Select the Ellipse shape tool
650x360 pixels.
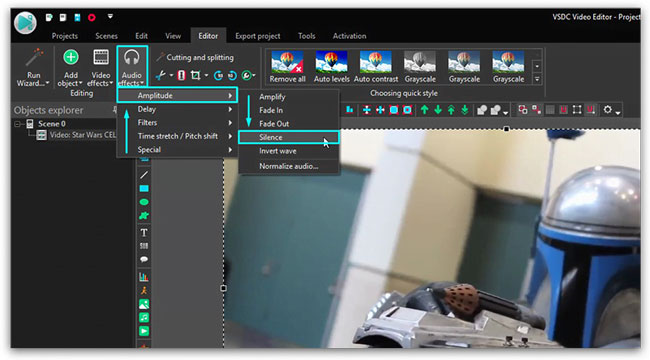pos(144,202)
